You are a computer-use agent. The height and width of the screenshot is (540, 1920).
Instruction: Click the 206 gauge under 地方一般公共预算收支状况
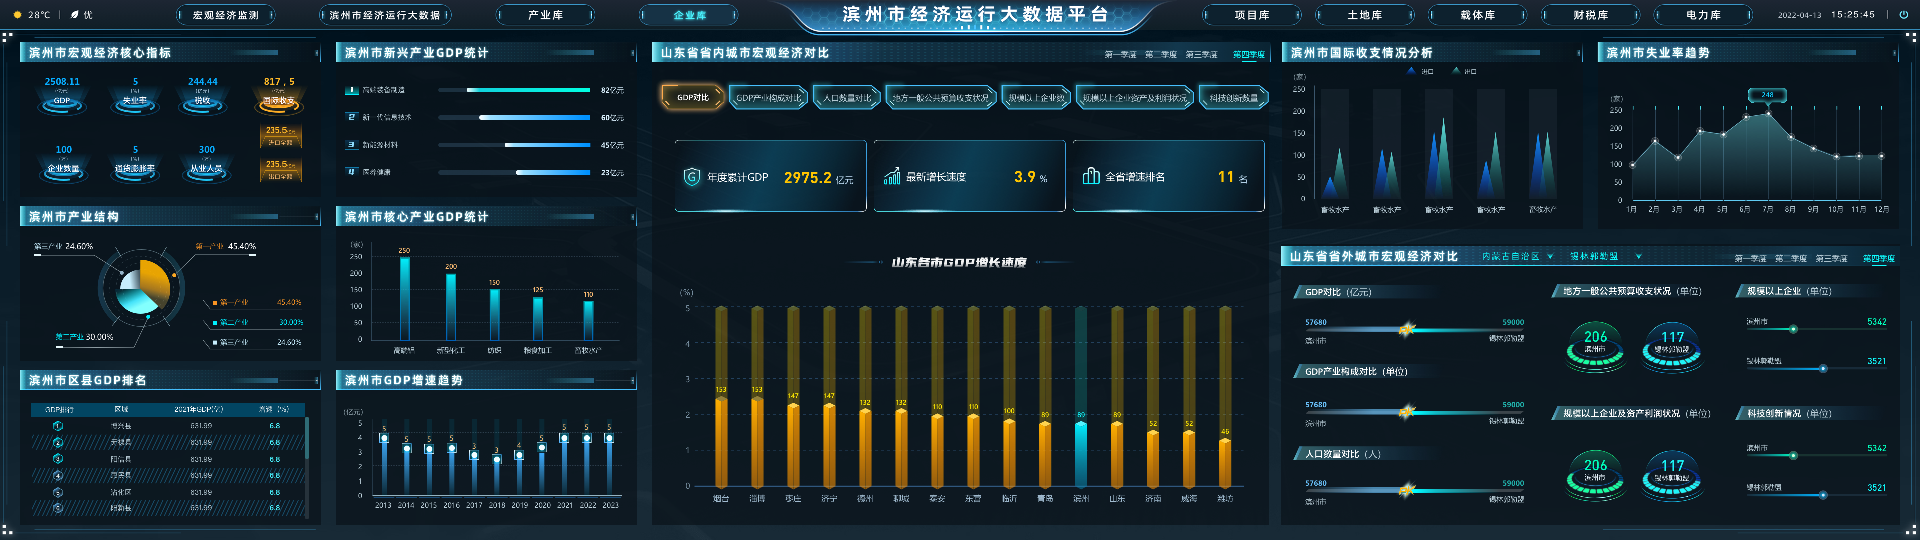(x=1595, y=346)
